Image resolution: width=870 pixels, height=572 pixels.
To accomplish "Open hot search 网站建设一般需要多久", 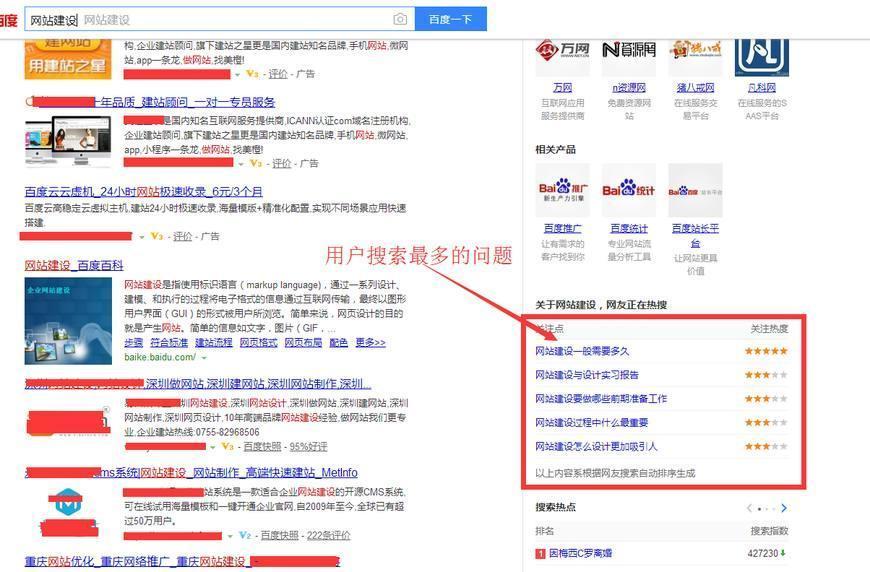I will [582, 351].
